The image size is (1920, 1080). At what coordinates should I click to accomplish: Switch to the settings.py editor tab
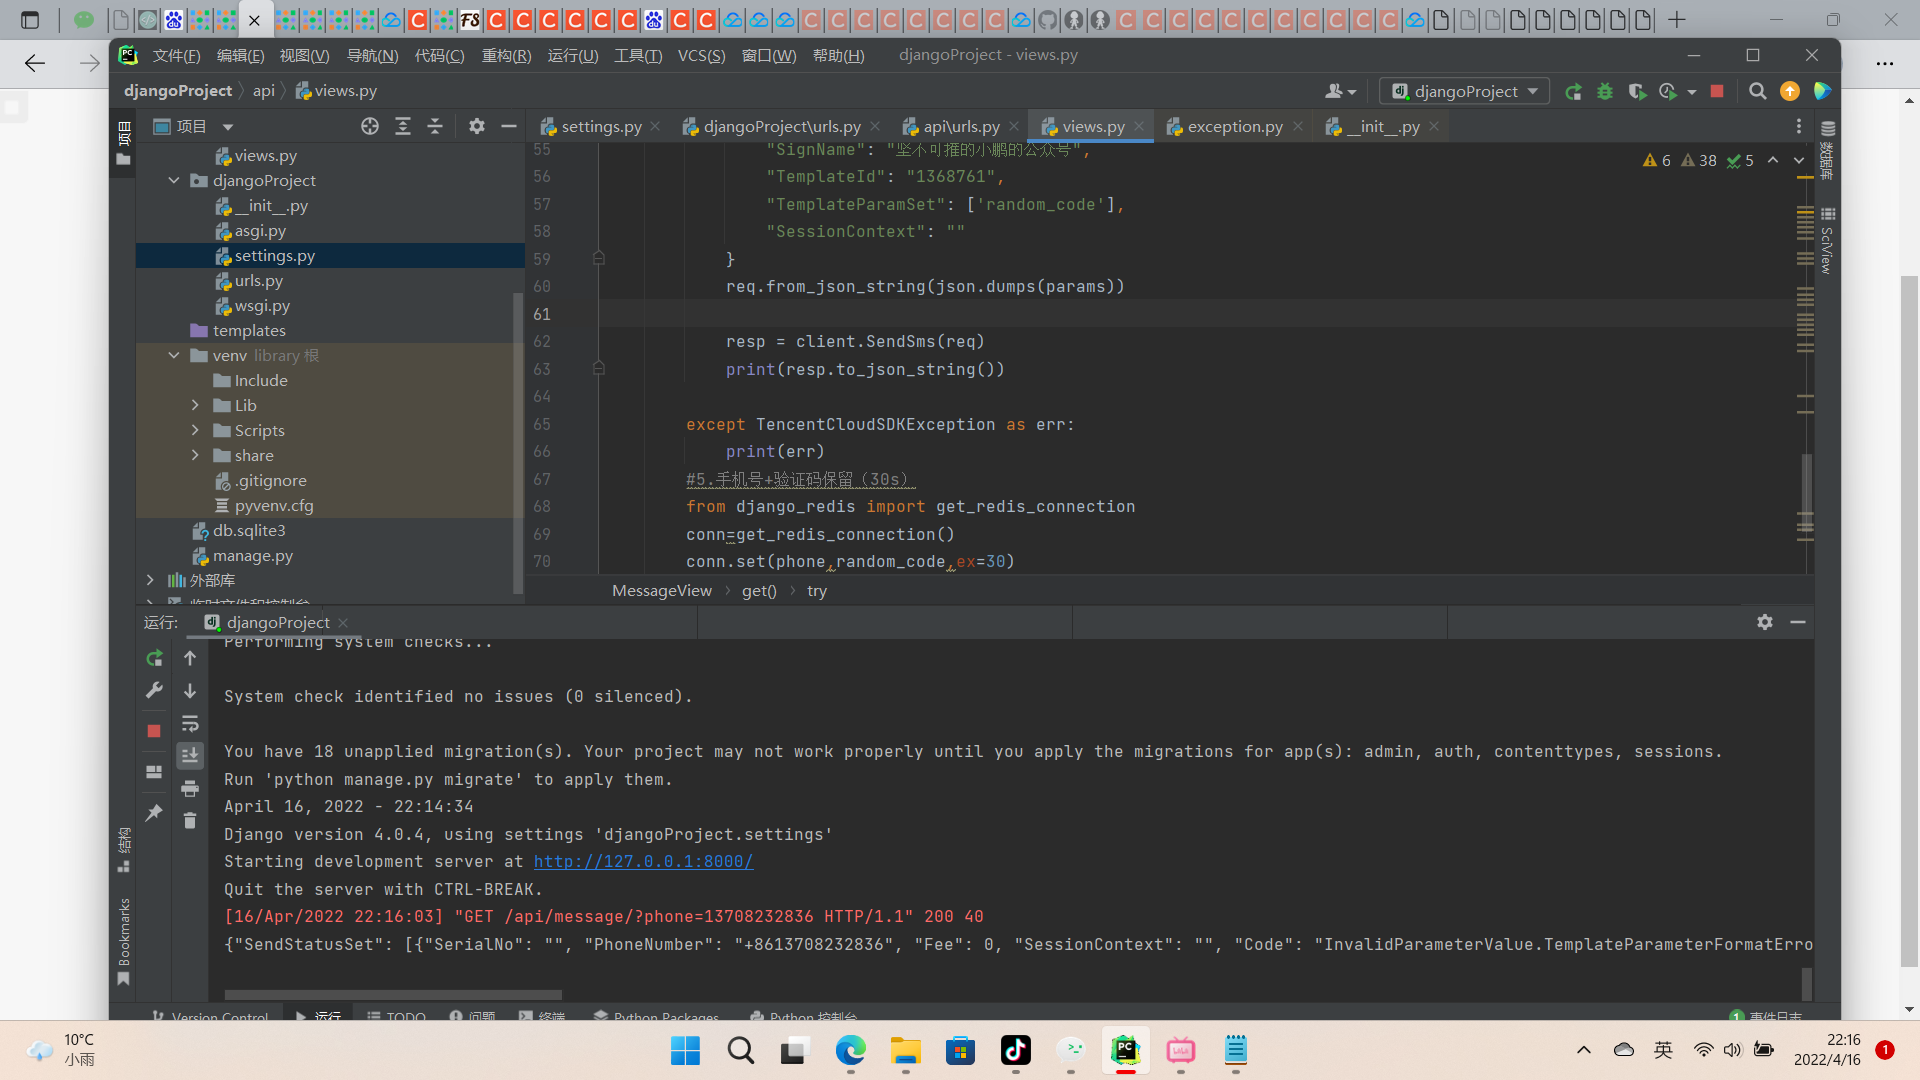601,127
